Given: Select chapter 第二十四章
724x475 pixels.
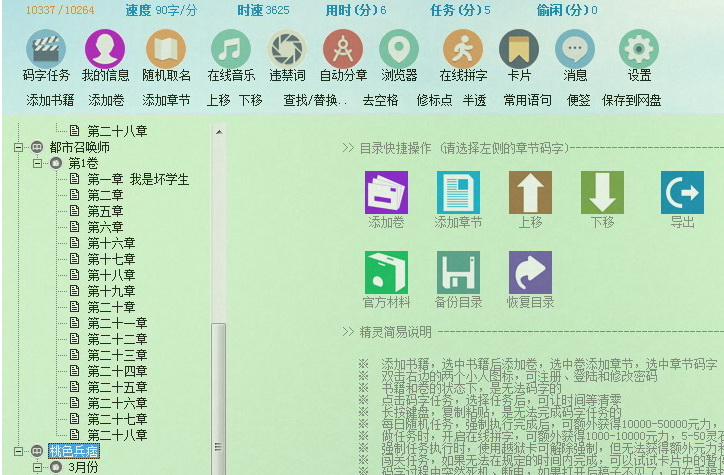Looking at the screenshot, I should tap(117, 371).
